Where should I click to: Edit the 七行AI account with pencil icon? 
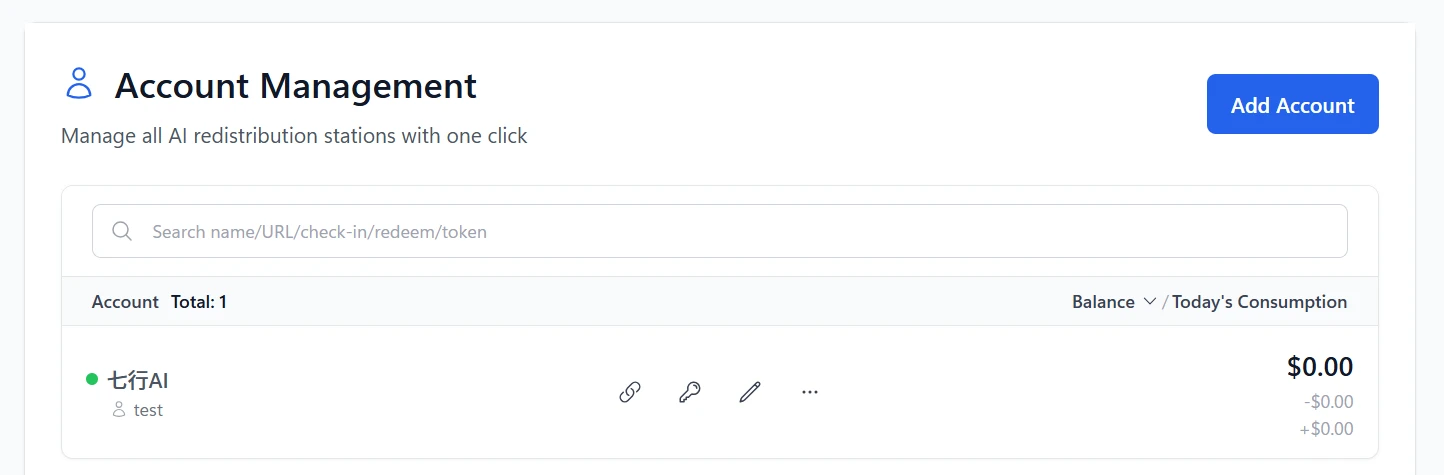[x=750, y=392]
